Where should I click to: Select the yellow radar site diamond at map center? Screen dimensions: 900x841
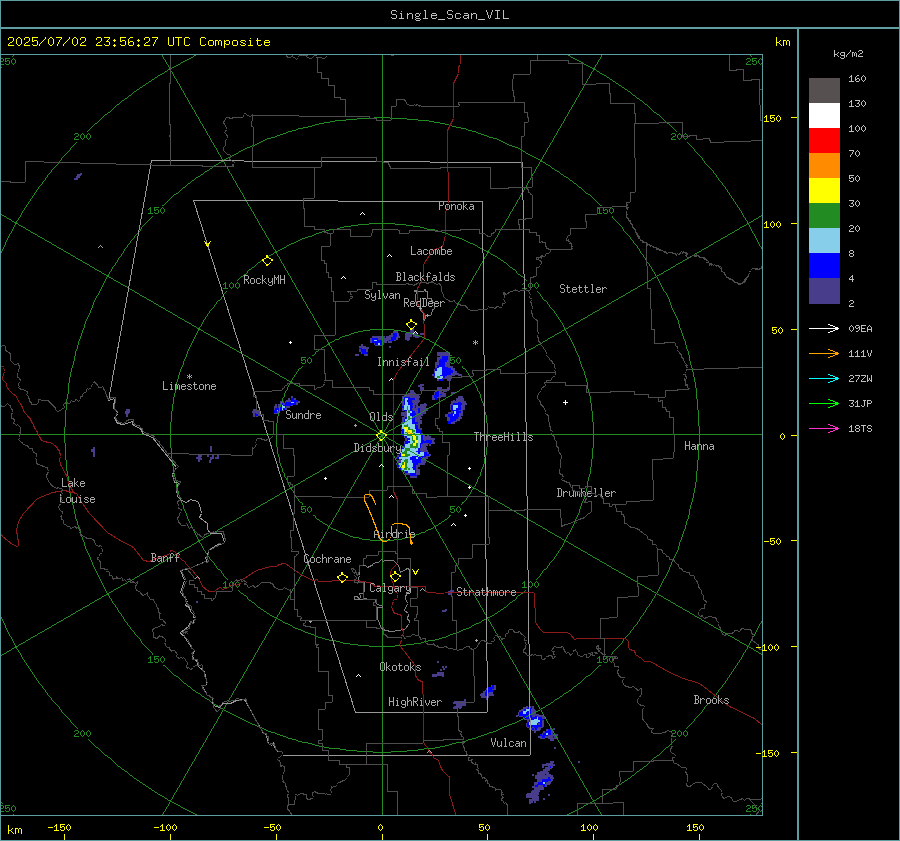381,436
